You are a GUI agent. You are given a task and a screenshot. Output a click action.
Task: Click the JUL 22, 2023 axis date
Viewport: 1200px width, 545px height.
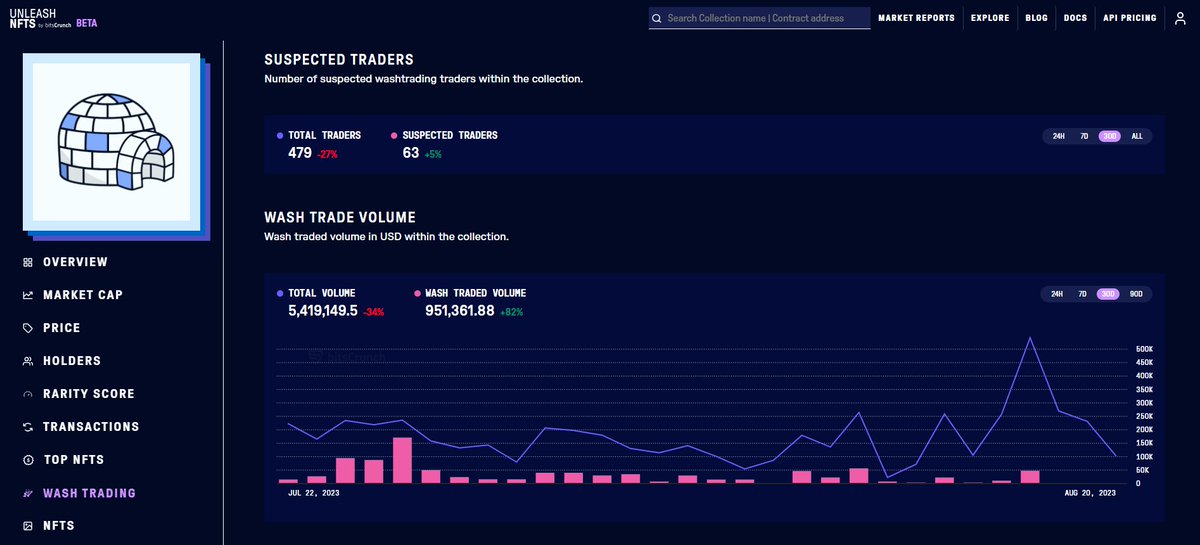313,493
